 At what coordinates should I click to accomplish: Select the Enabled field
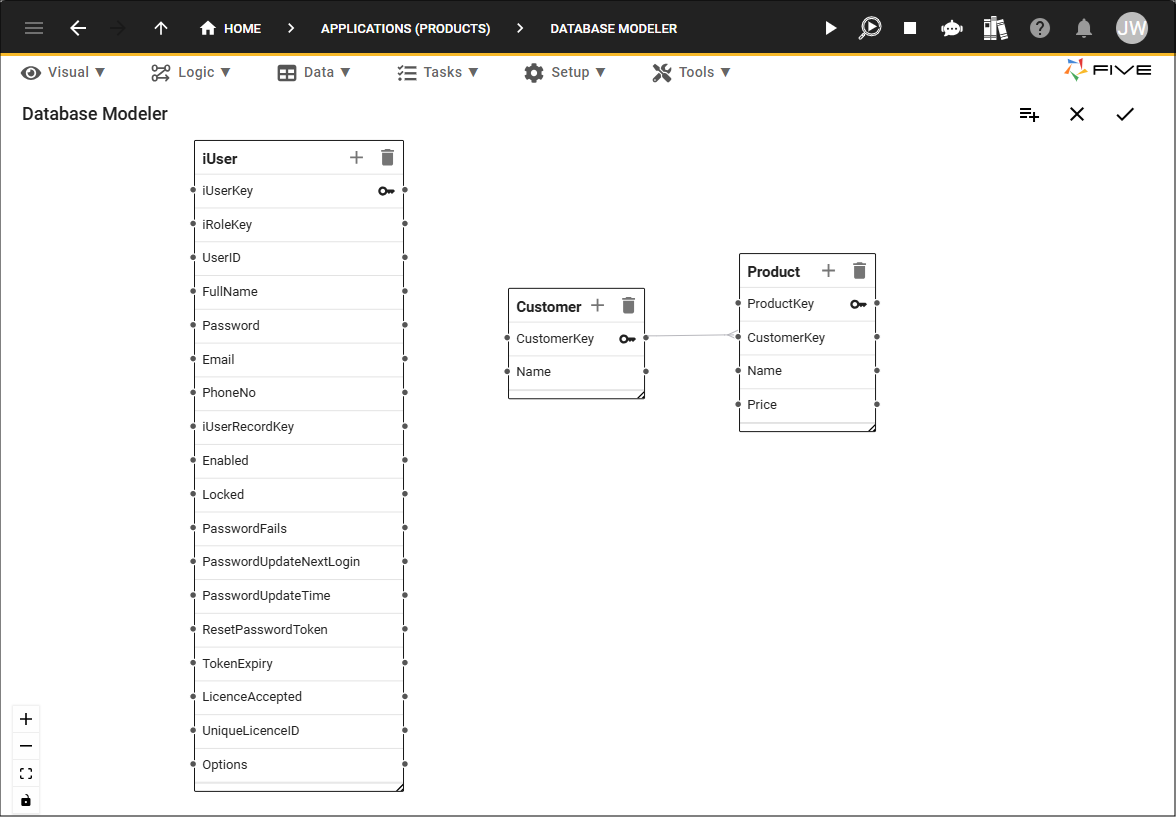pyautogui.click(x=299, y=461)
